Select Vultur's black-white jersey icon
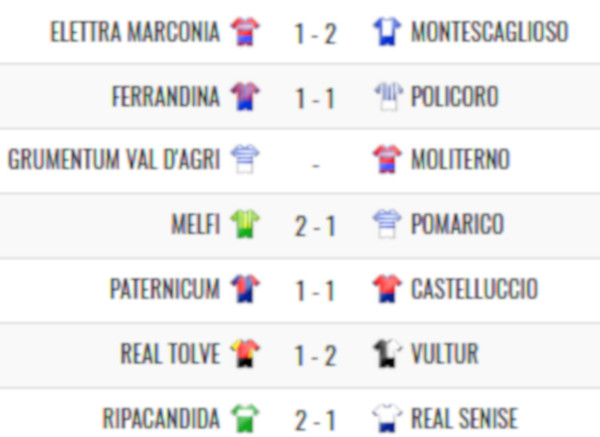The height and width of the screenshot is (437, 600). click(x=387, y=353)
